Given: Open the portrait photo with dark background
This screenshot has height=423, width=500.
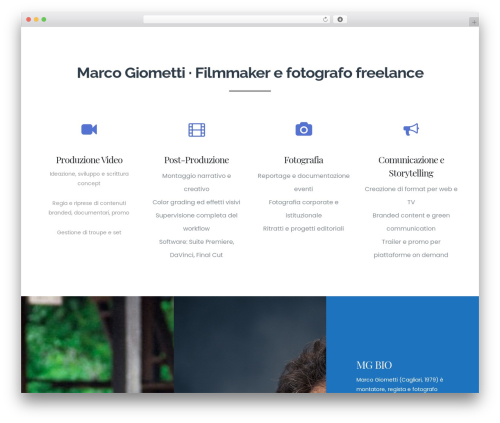Looking at the screenshot, I should pos(250,344).
